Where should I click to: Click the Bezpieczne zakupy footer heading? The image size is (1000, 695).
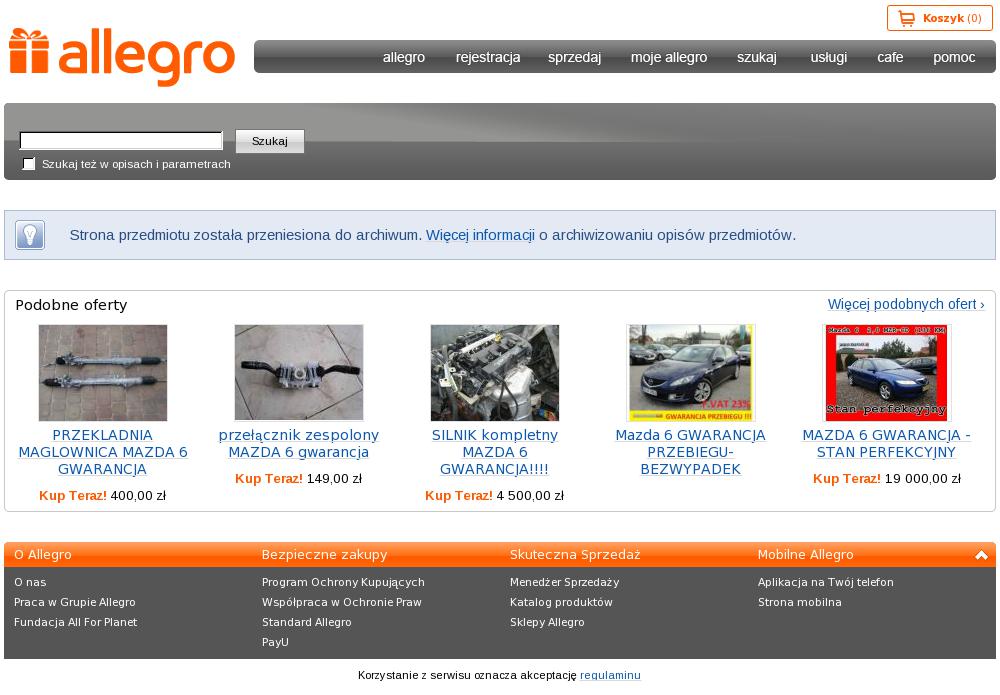(x=325, y=555)
